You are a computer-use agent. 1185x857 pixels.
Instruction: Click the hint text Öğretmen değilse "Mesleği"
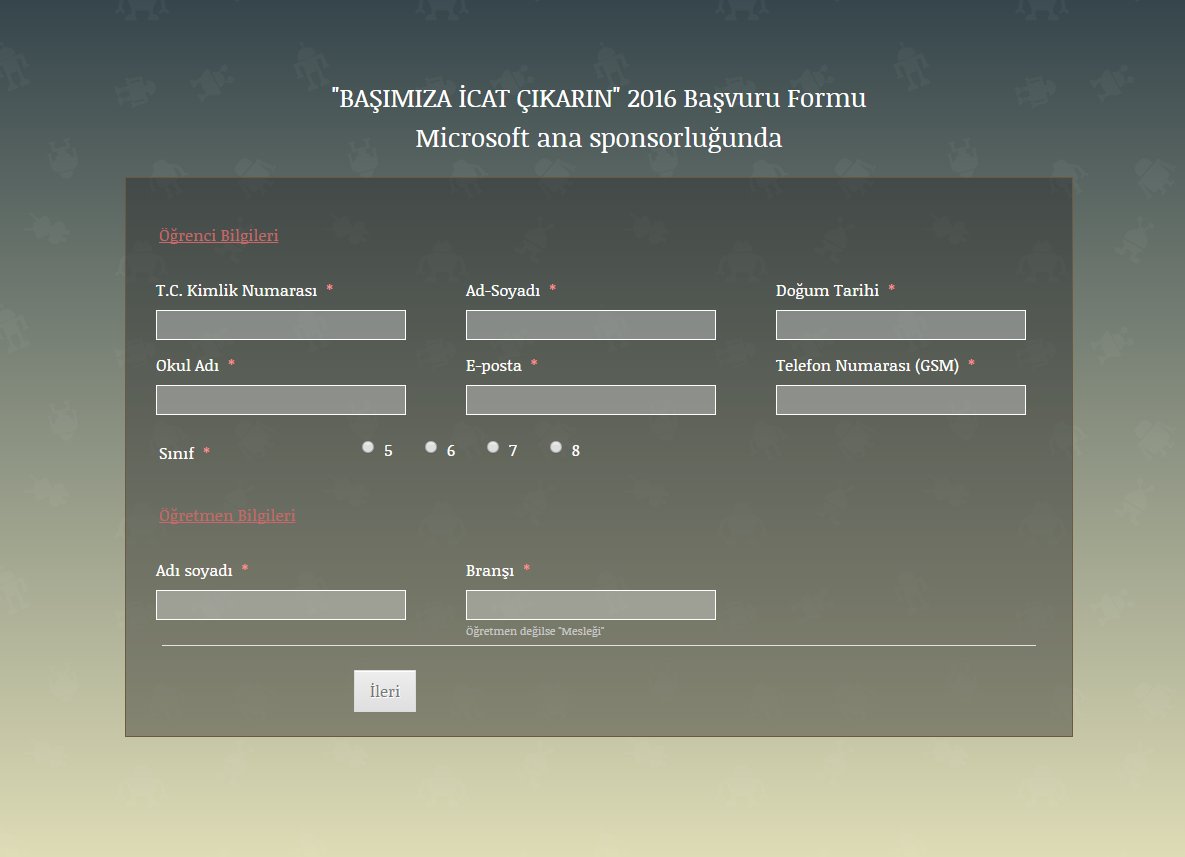coord(535,631)
